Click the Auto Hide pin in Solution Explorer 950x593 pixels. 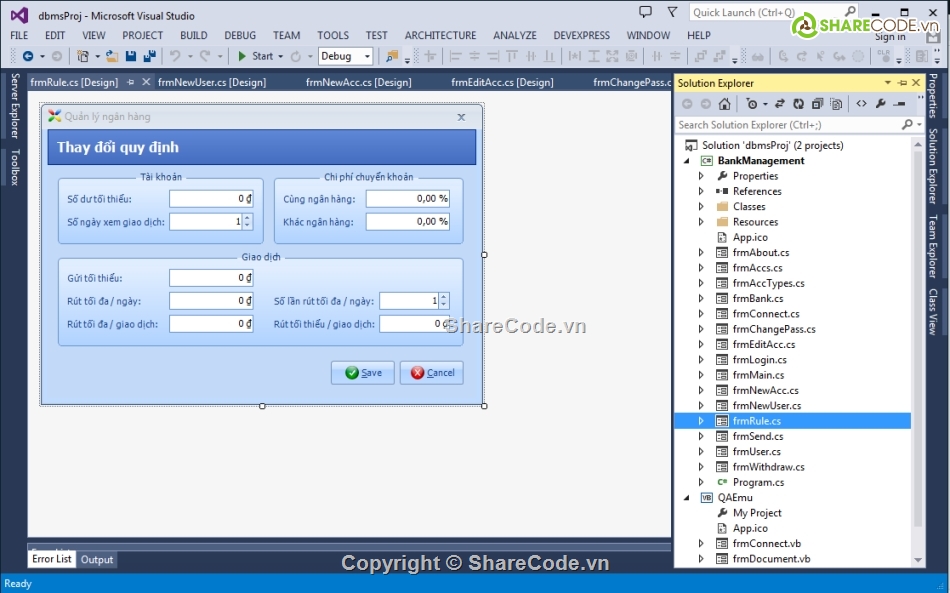[x=903, y=82]
